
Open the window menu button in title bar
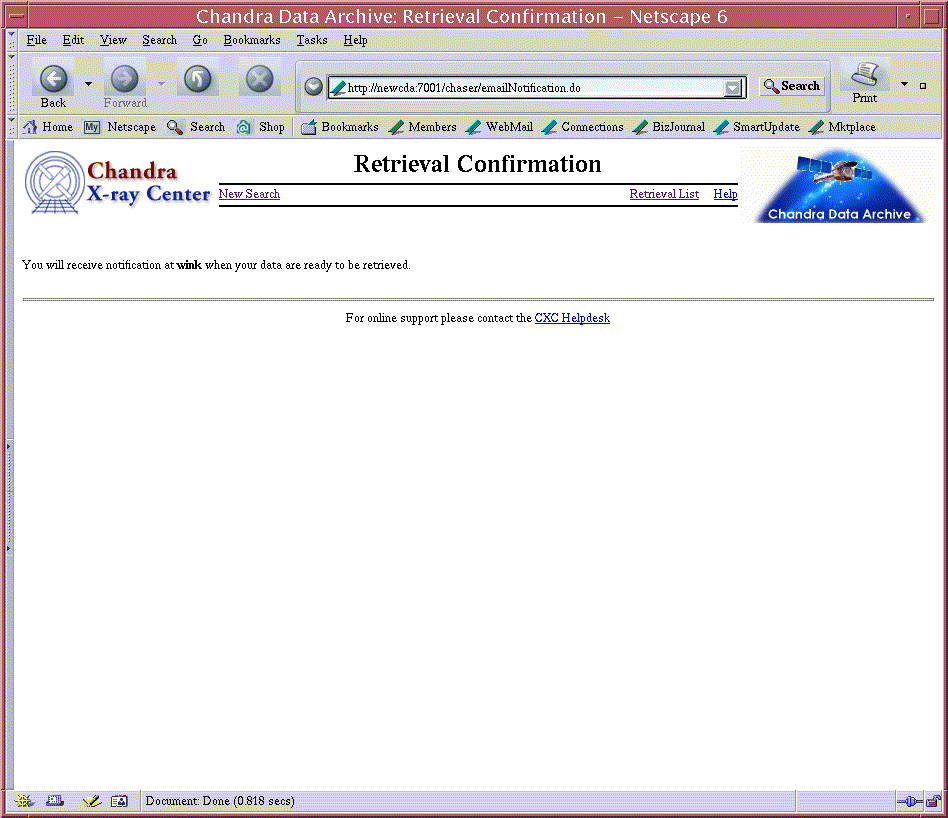(x=17, y=16)
